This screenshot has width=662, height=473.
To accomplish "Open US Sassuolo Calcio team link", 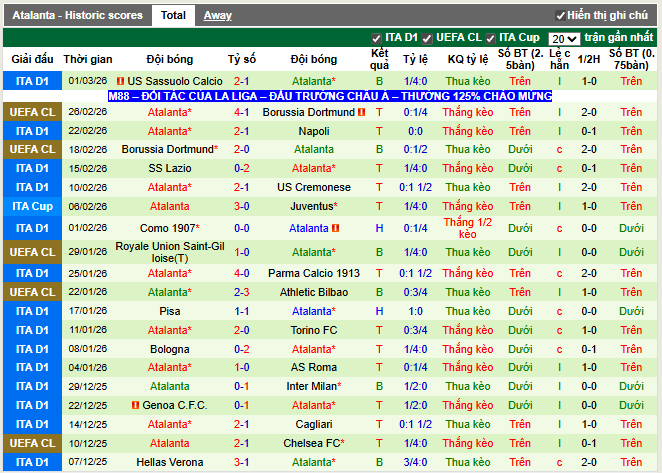I will click(x=175, y=81).
